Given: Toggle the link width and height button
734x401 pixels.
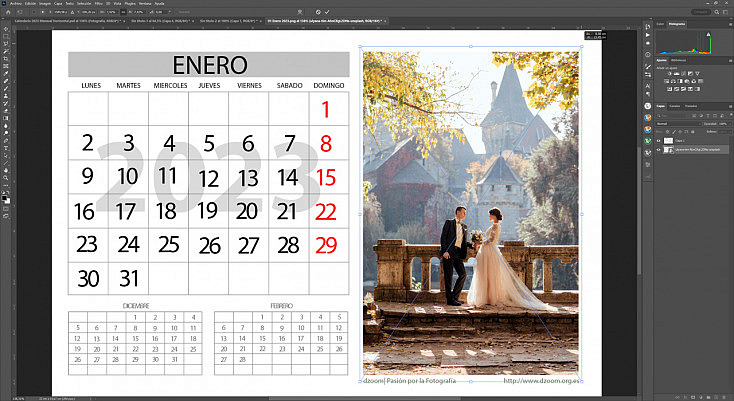Looking at the screenshot, I should click(123, 12).
